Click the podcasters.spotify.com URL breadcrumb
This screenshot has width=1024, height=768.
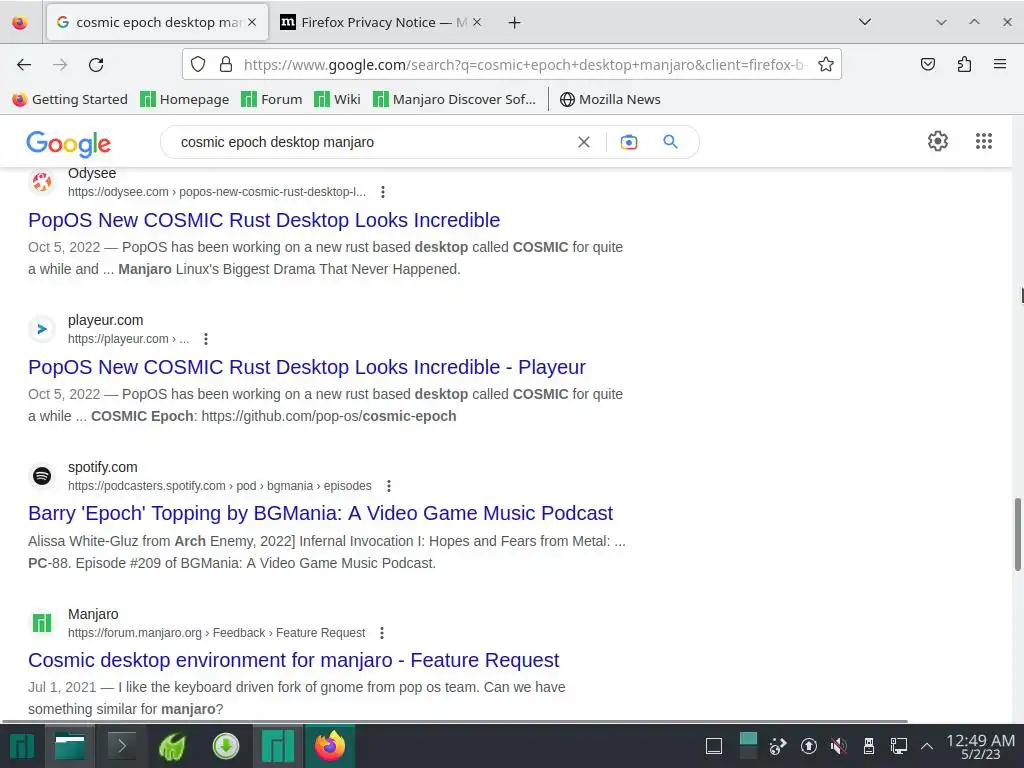click(219, 486)
